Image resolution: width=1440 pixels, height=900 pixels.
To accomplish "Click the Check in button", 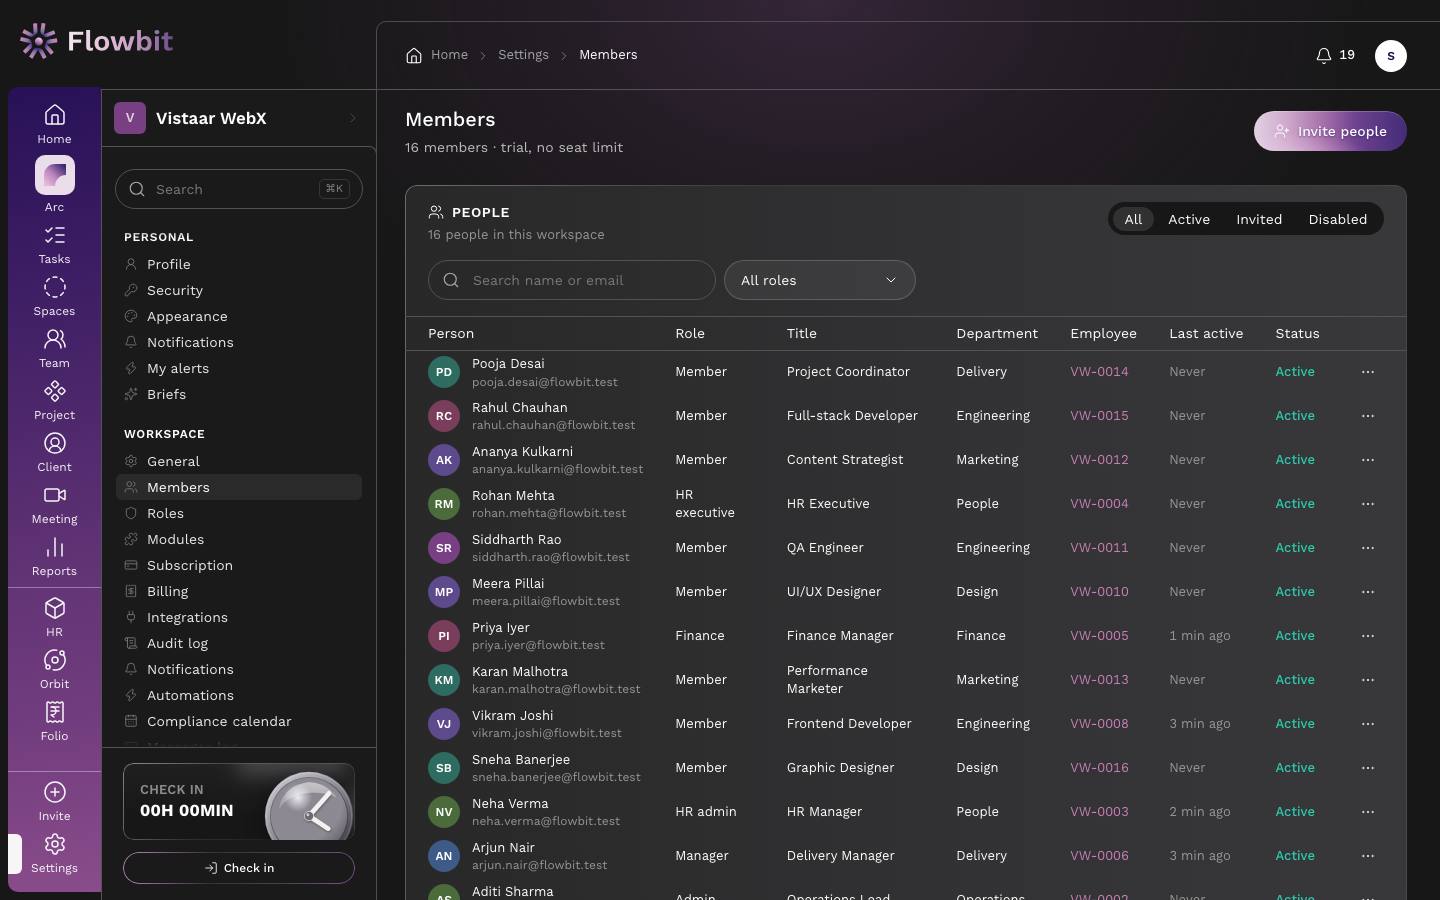I will pyautogui.click(x=239, y=868).
